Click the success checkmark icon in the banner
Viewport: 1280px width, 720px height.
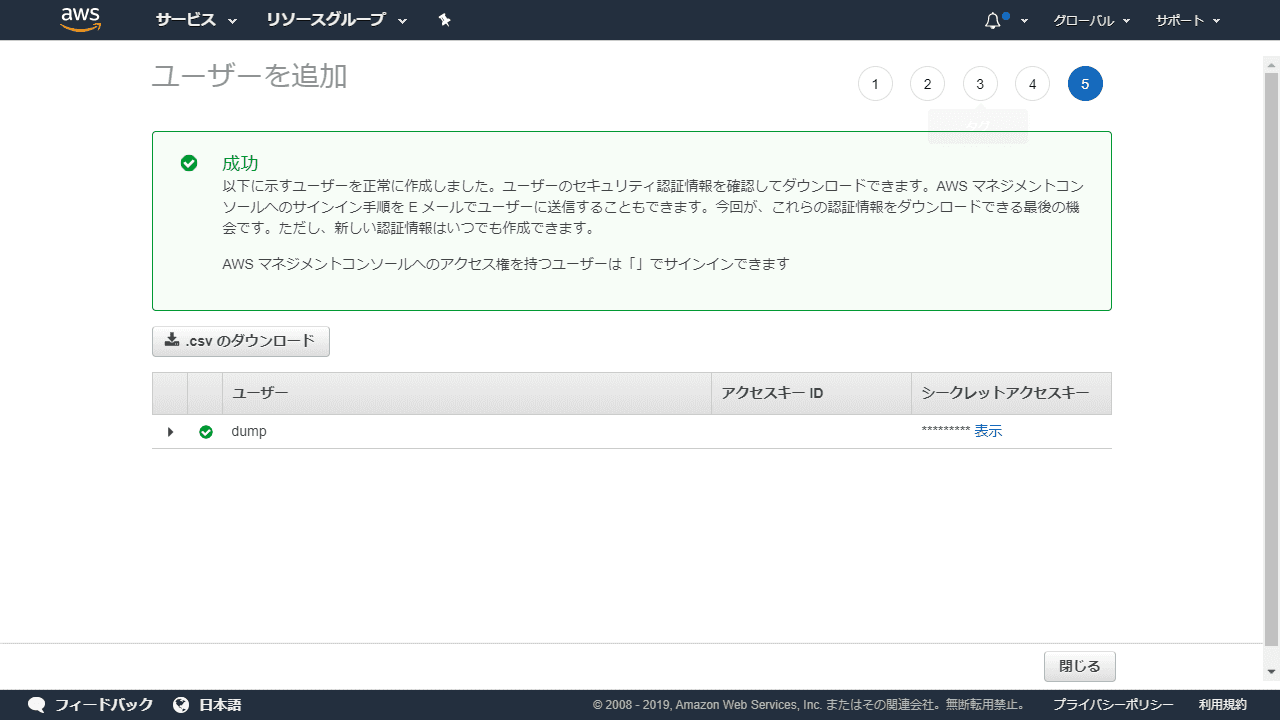tap(189, 163)
